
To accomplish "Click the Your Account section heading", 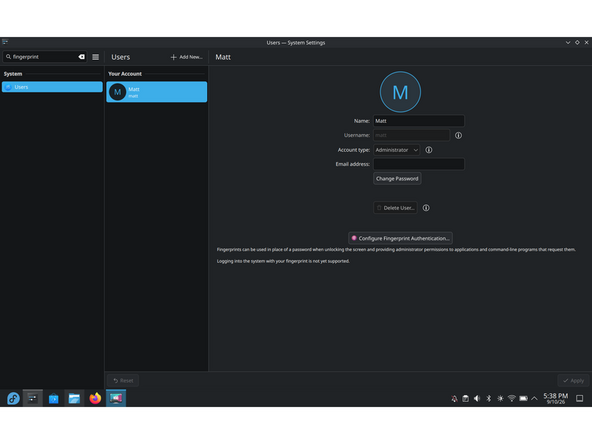I will (125, 74).
